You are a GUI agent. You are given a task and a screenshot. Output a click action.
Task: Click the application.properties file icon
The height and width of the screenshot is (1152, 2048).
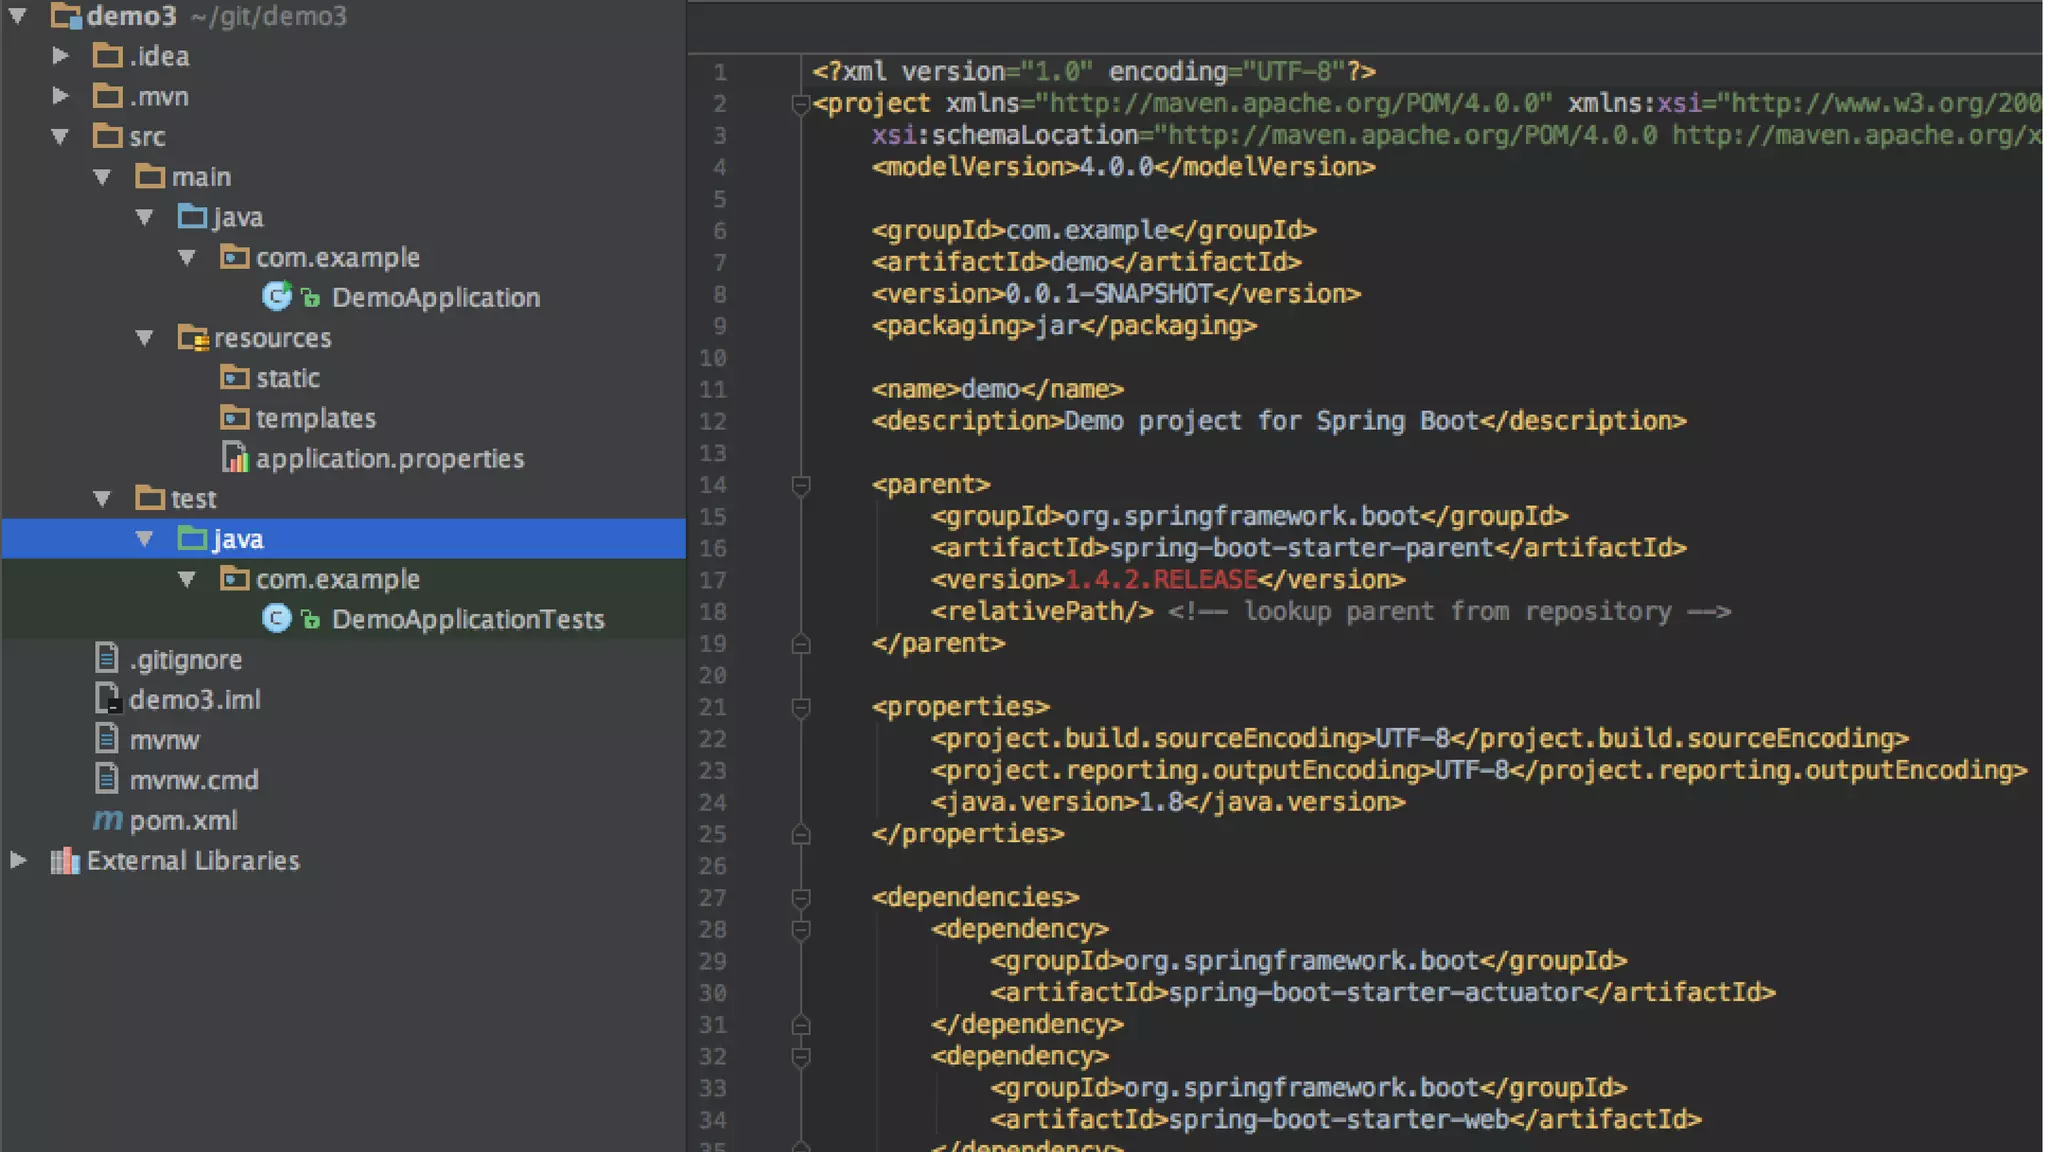click(x=234, y=457)
